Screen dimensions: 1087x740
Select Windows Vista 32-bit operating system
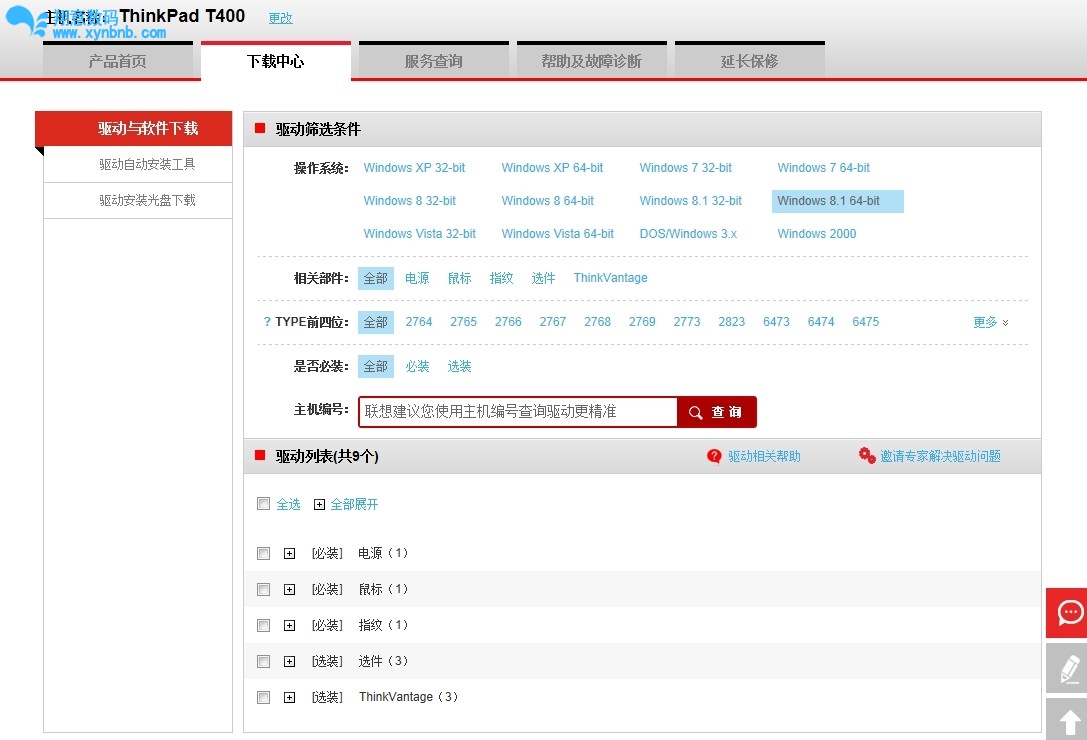[x=419, y=234]
